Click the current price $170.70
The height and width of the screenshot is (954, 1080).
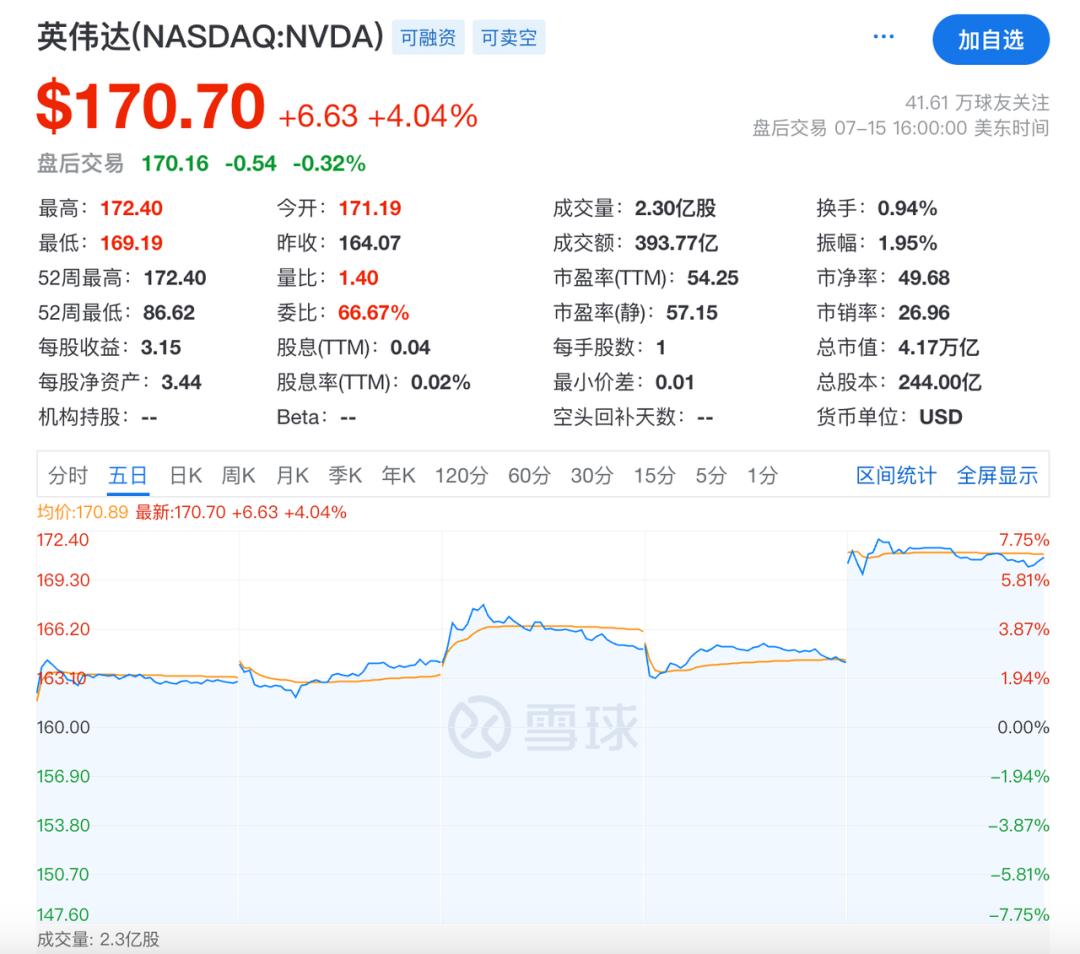[151, 107]
